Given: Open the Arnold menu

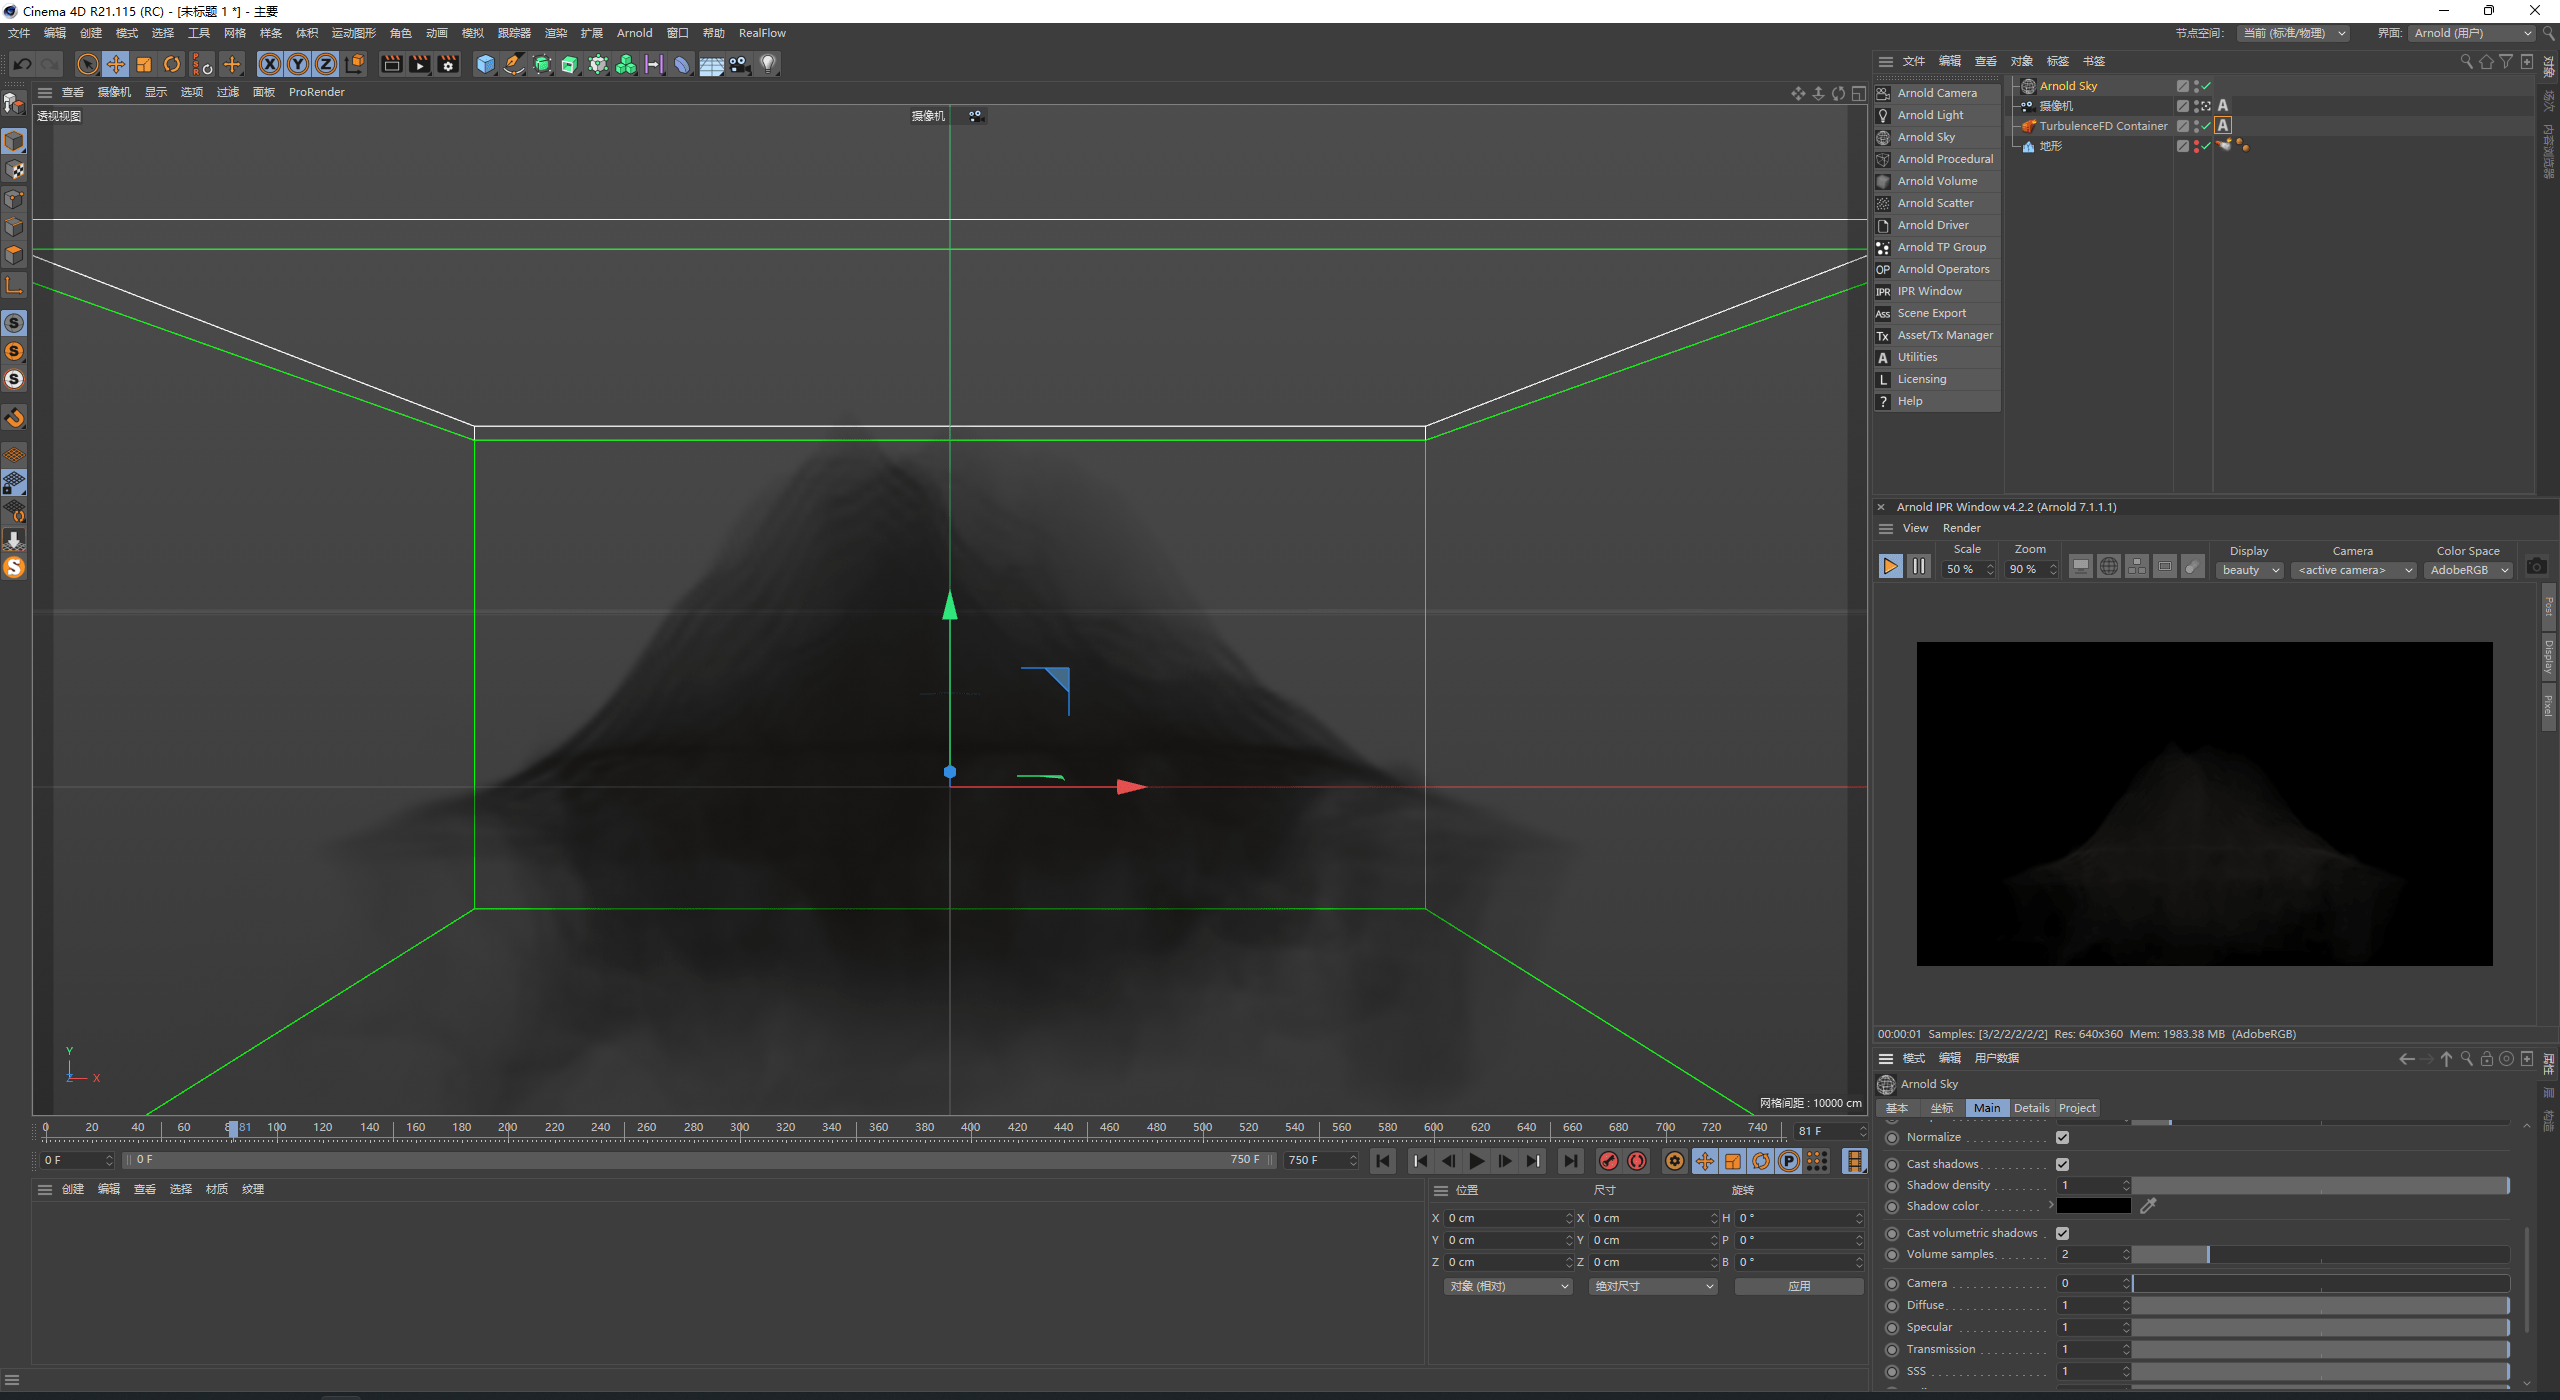Looking at the screenshot, I should 634,33.
